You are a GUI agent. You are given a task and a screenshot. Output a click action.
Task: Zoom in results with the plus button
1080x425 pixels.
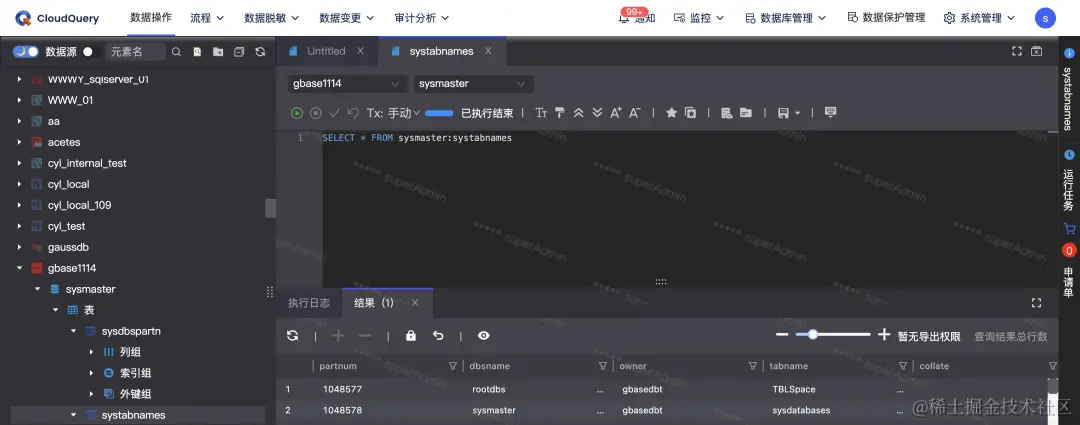[x=884, y=335]
